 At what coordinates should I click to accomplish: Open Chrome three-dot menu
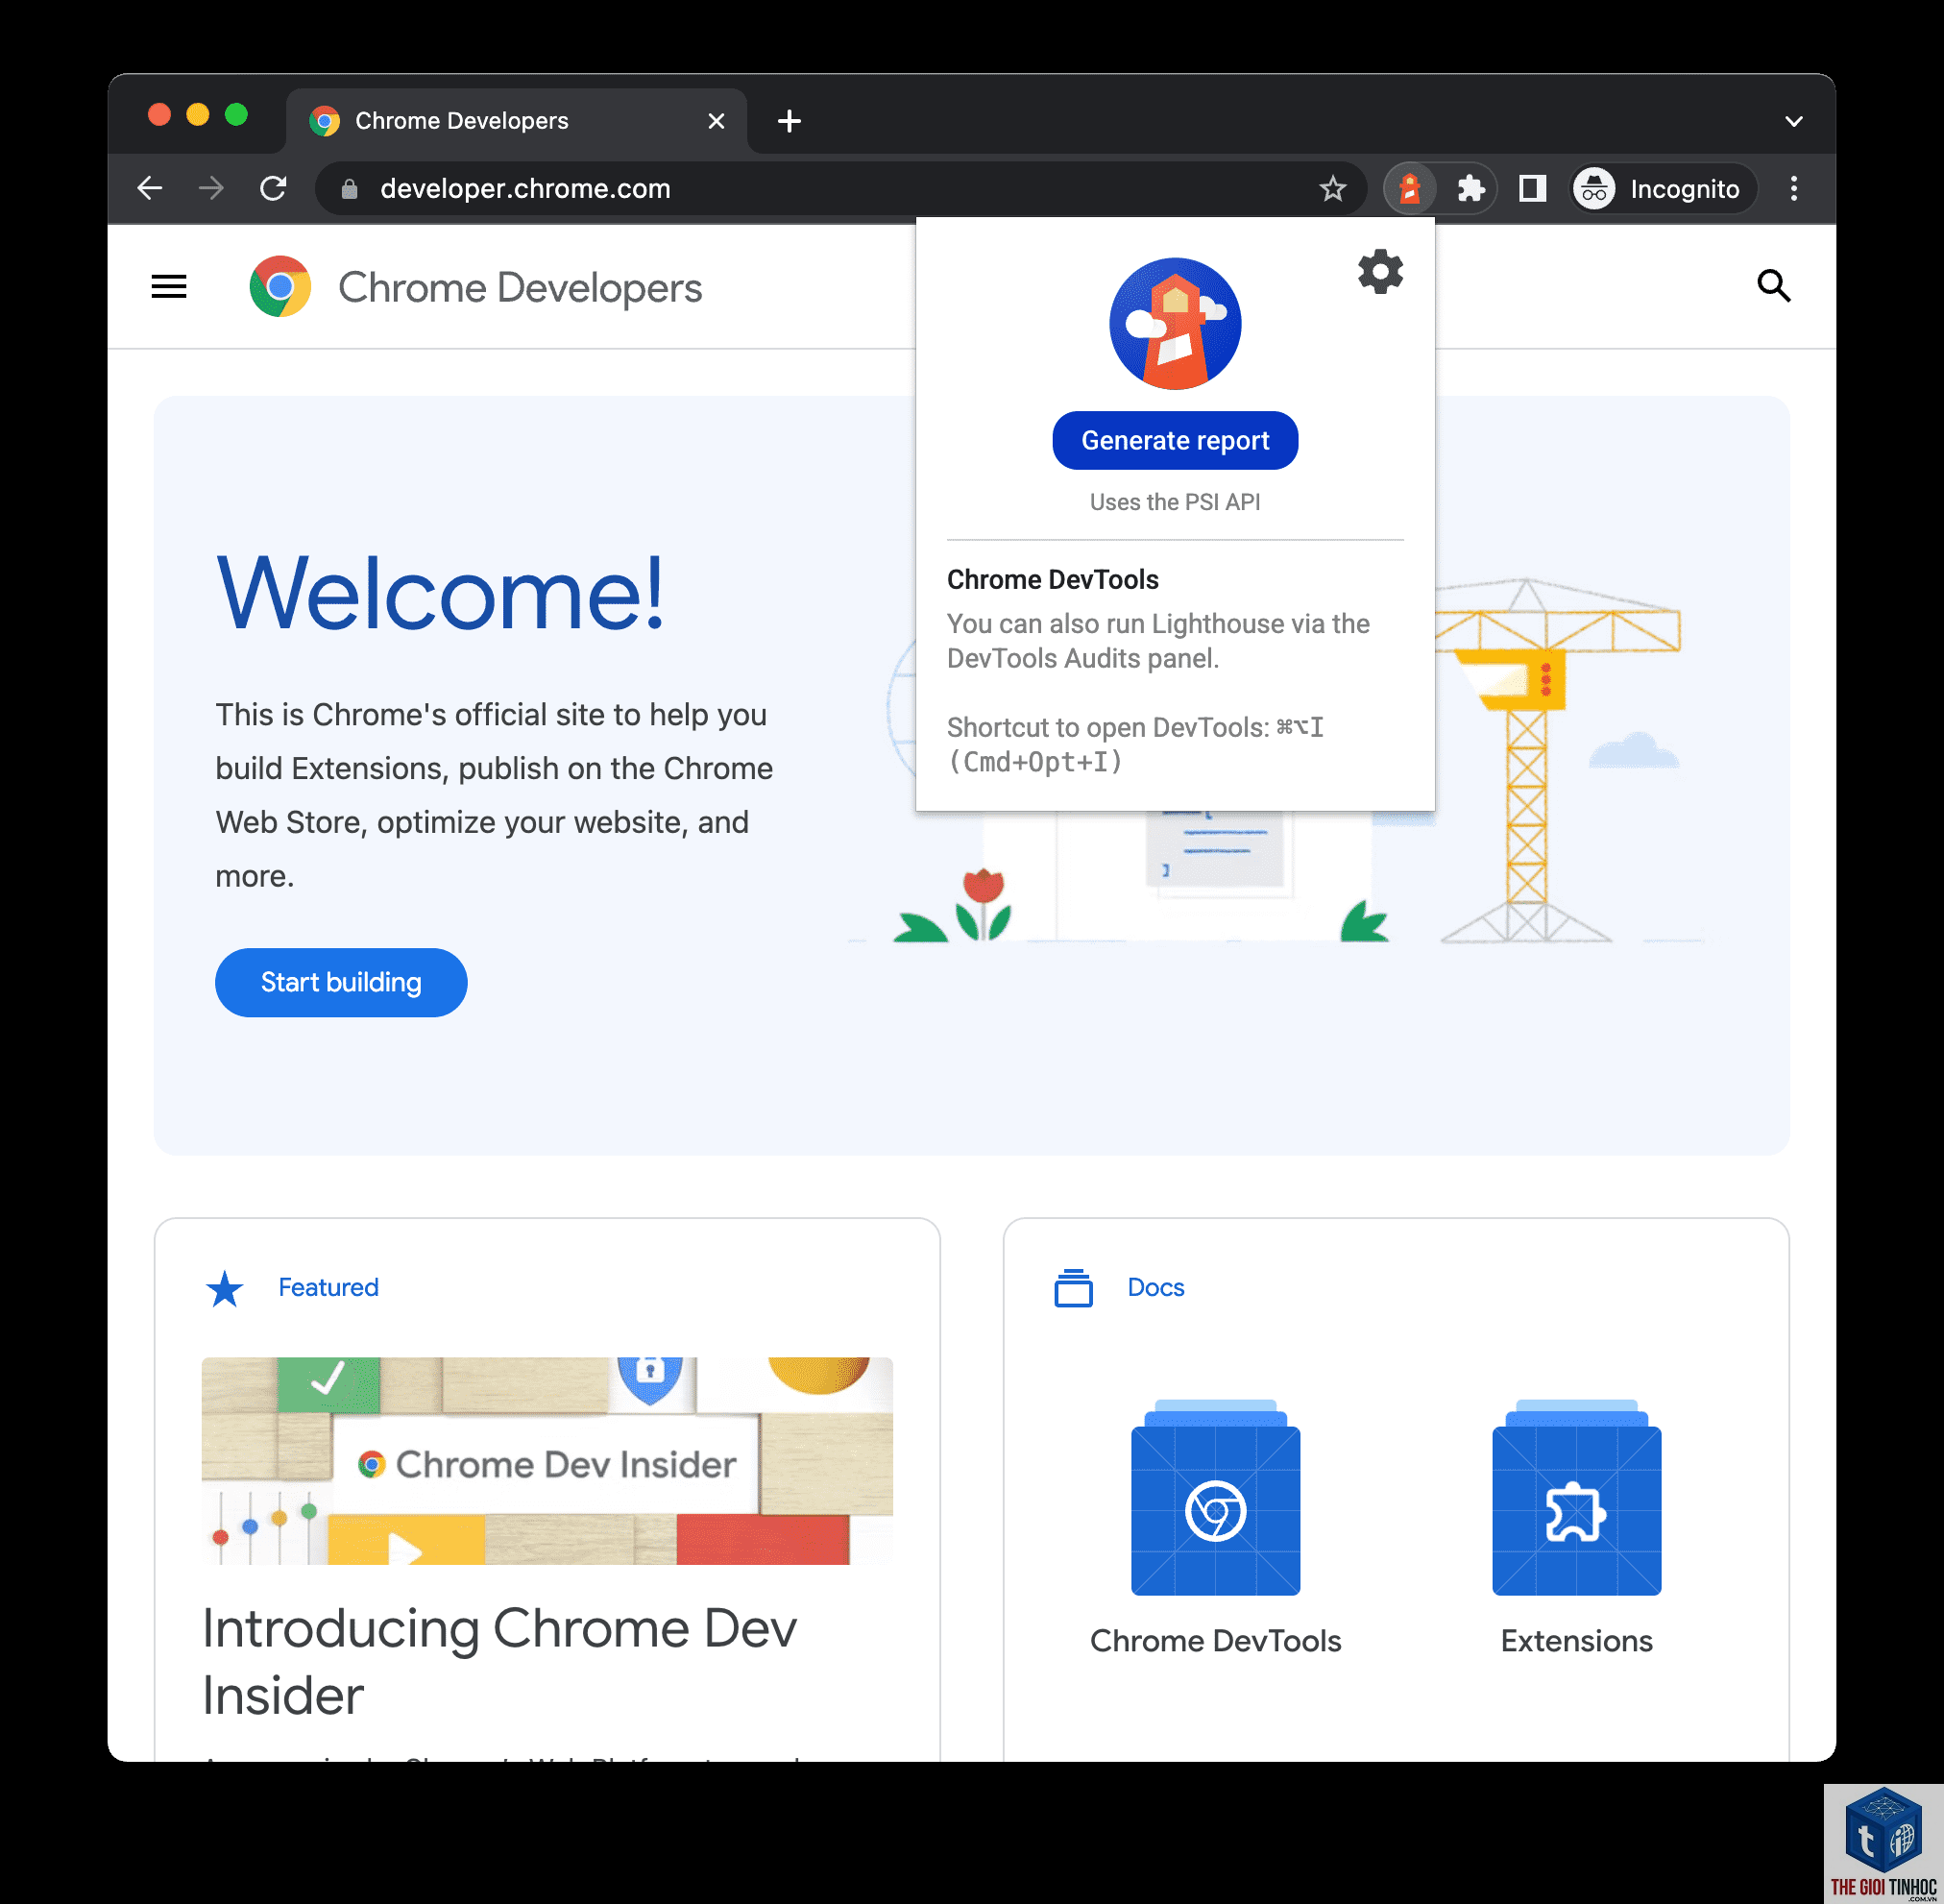click(x=1793, y=188)
